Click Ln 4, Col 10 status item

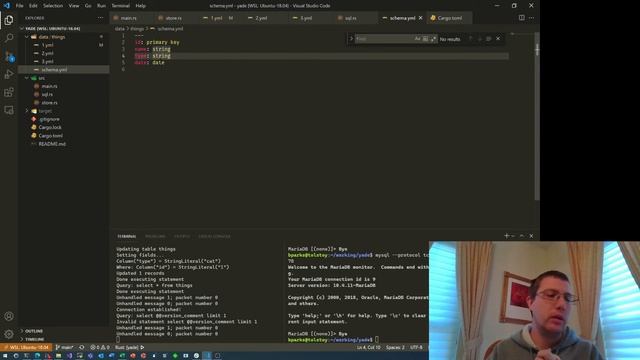[368, 347]
